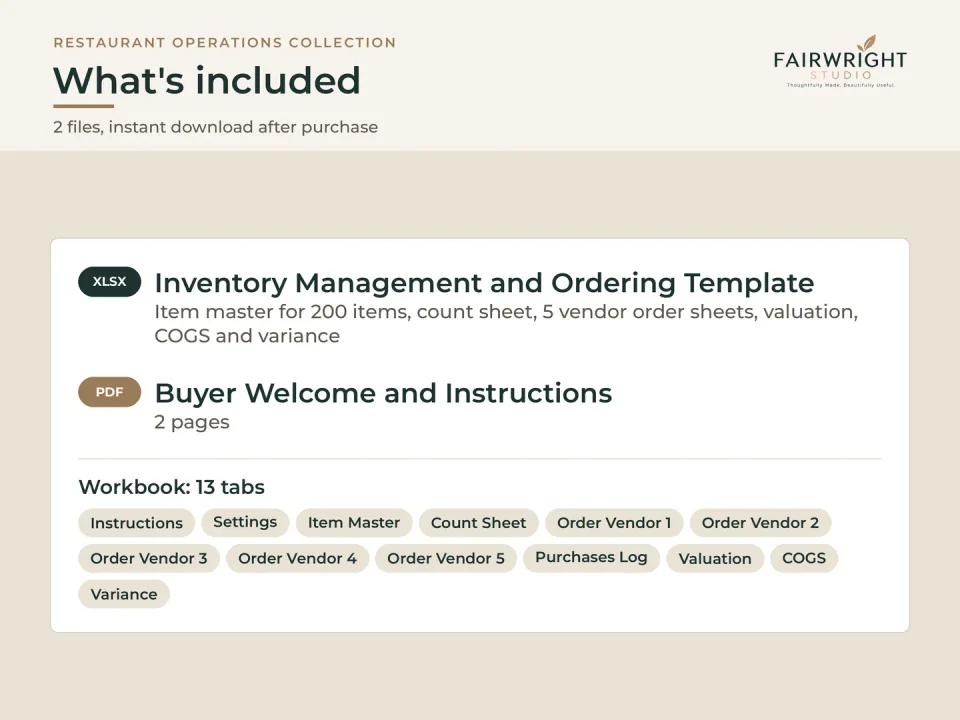Image resolution: width=960 pixels, height=720 pixels.
Task: Click the 'Workbook: 13 tabs' heading
Action: 171,487
